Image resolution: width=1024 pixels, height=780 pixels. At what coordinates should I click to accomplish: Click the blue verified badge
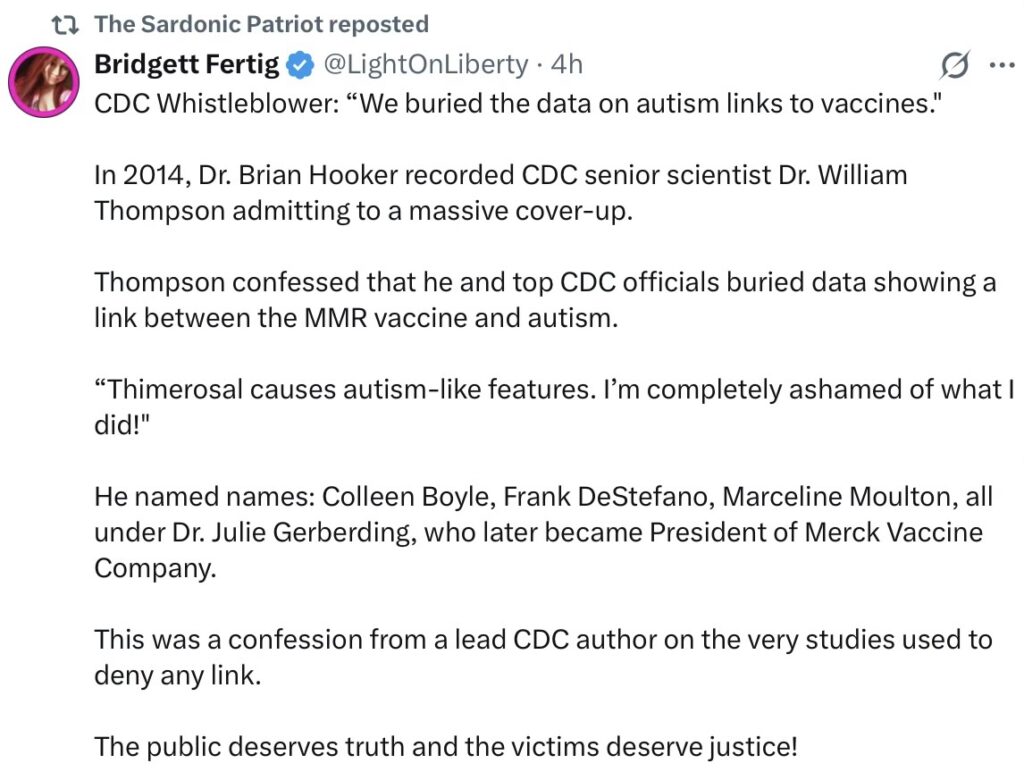click(297, 65)
